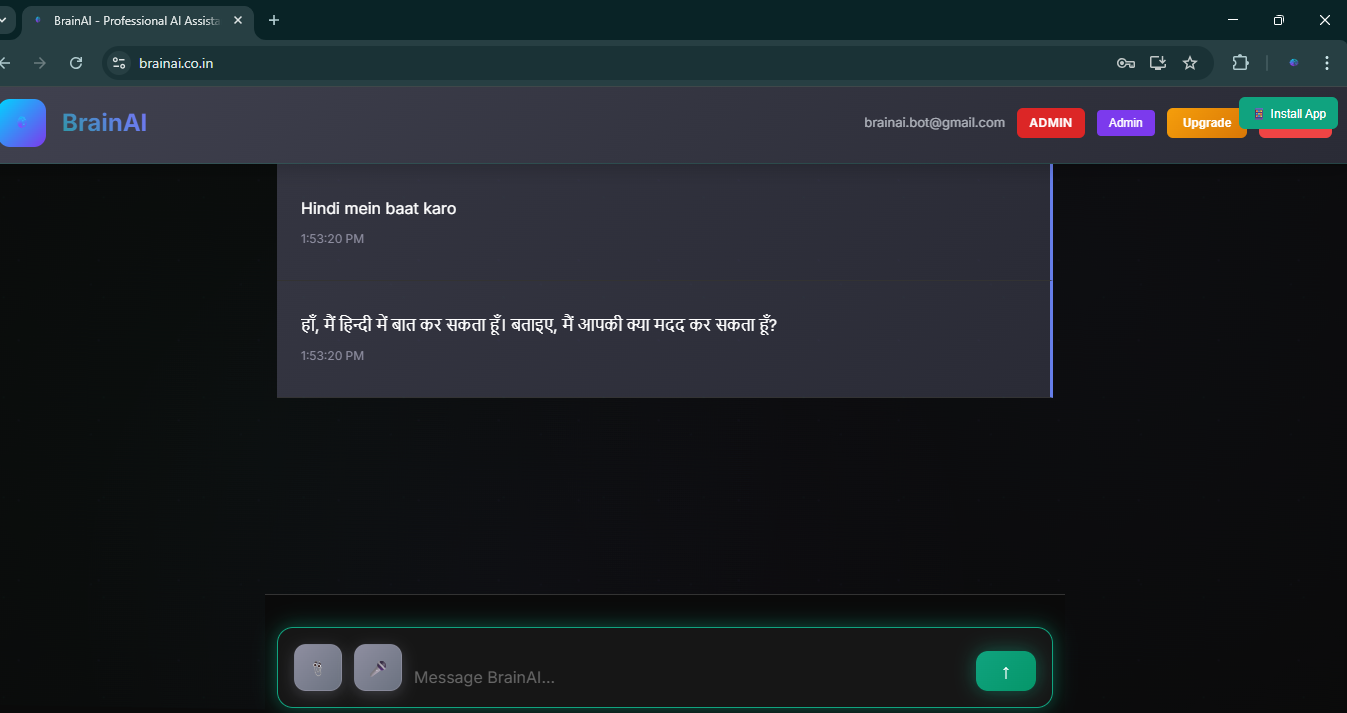The height and width of the screenshot is (713, 1347).
Task: Open the tab search chevron dropdown
Action: [4, 20]
